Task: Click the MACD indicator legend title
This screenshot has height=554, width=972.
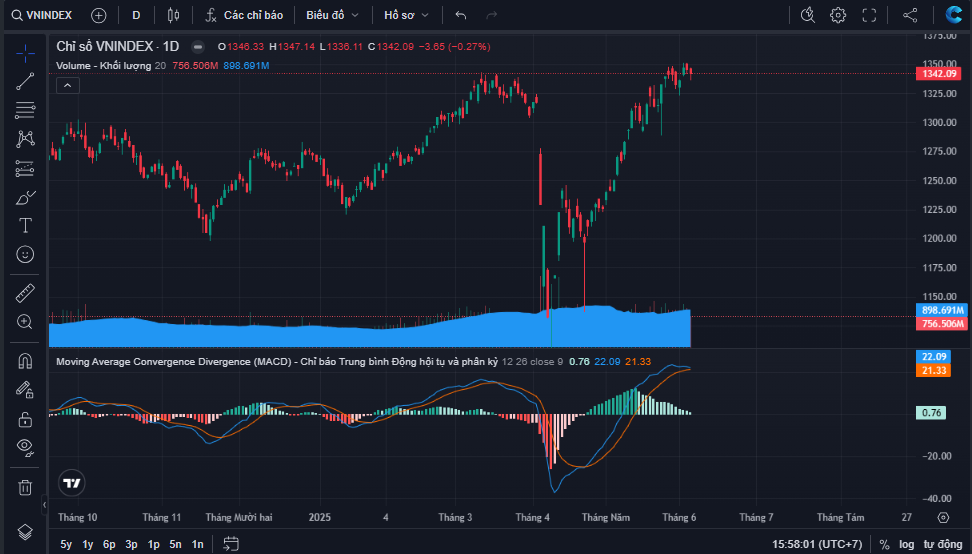Action: pos(277,361)
